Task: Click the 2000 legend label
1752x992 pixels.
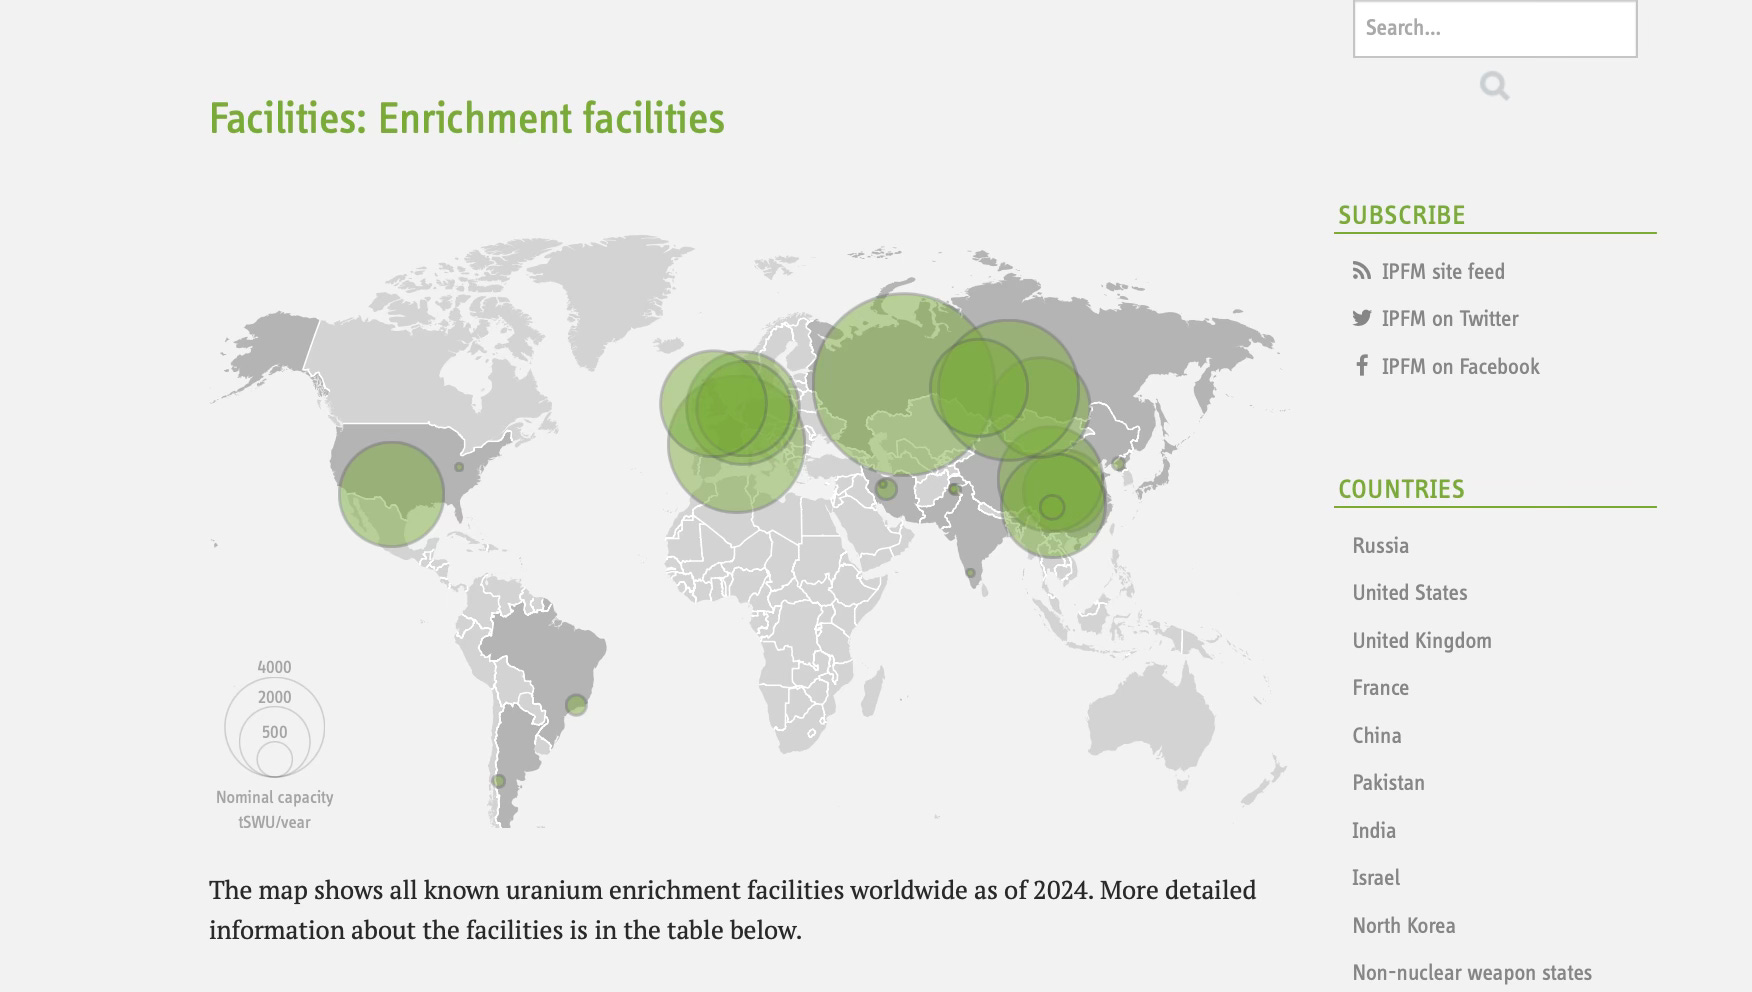Action: click(x=274, y=697)
